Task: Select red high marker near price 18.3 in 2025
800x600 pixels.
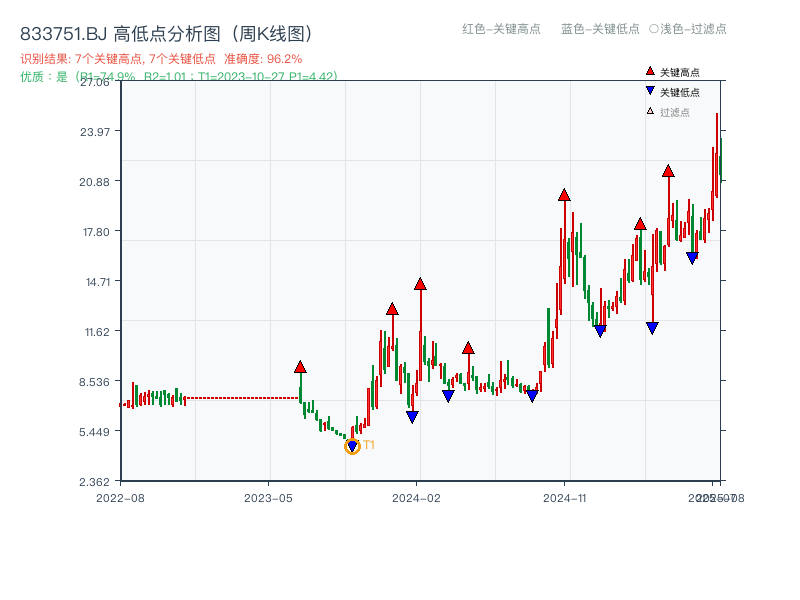Action: click(x=640, y=223)
